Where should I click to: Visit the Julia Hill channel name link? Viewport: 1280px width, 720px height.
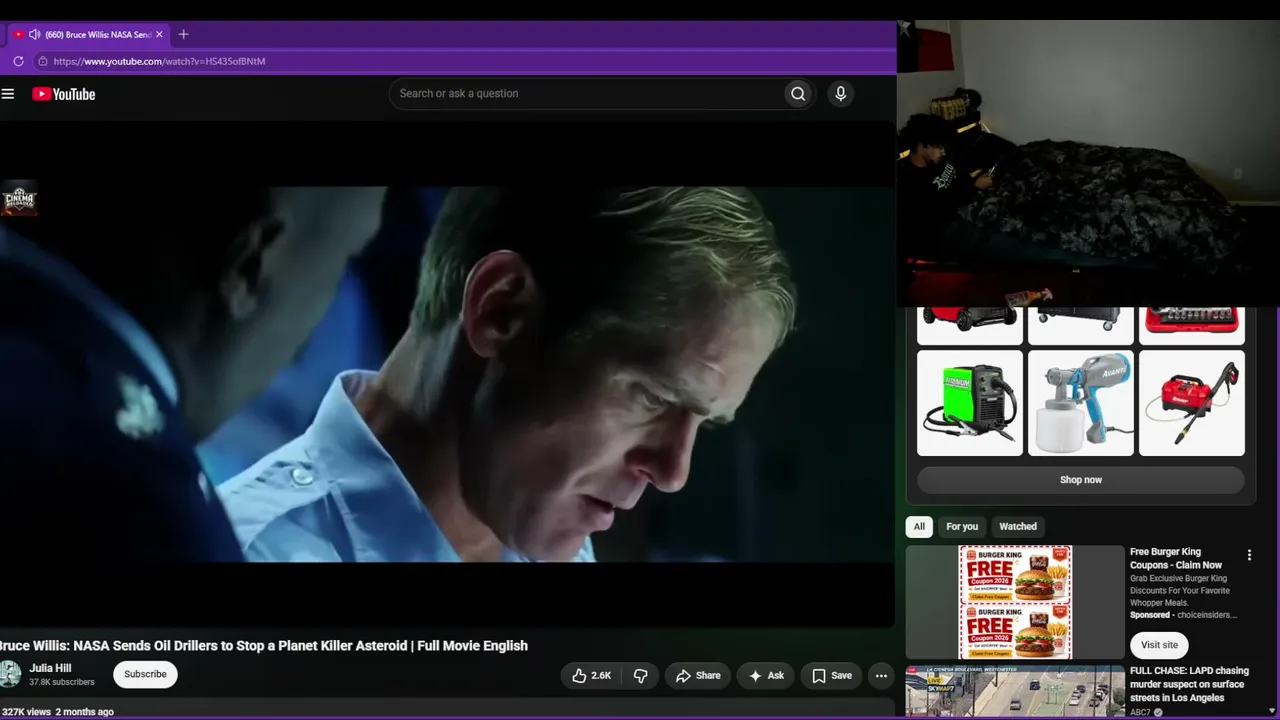click(50, 668)
